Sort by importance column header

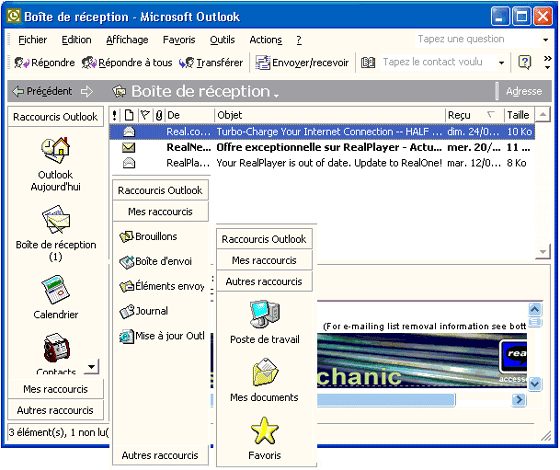tap(114, 115)
